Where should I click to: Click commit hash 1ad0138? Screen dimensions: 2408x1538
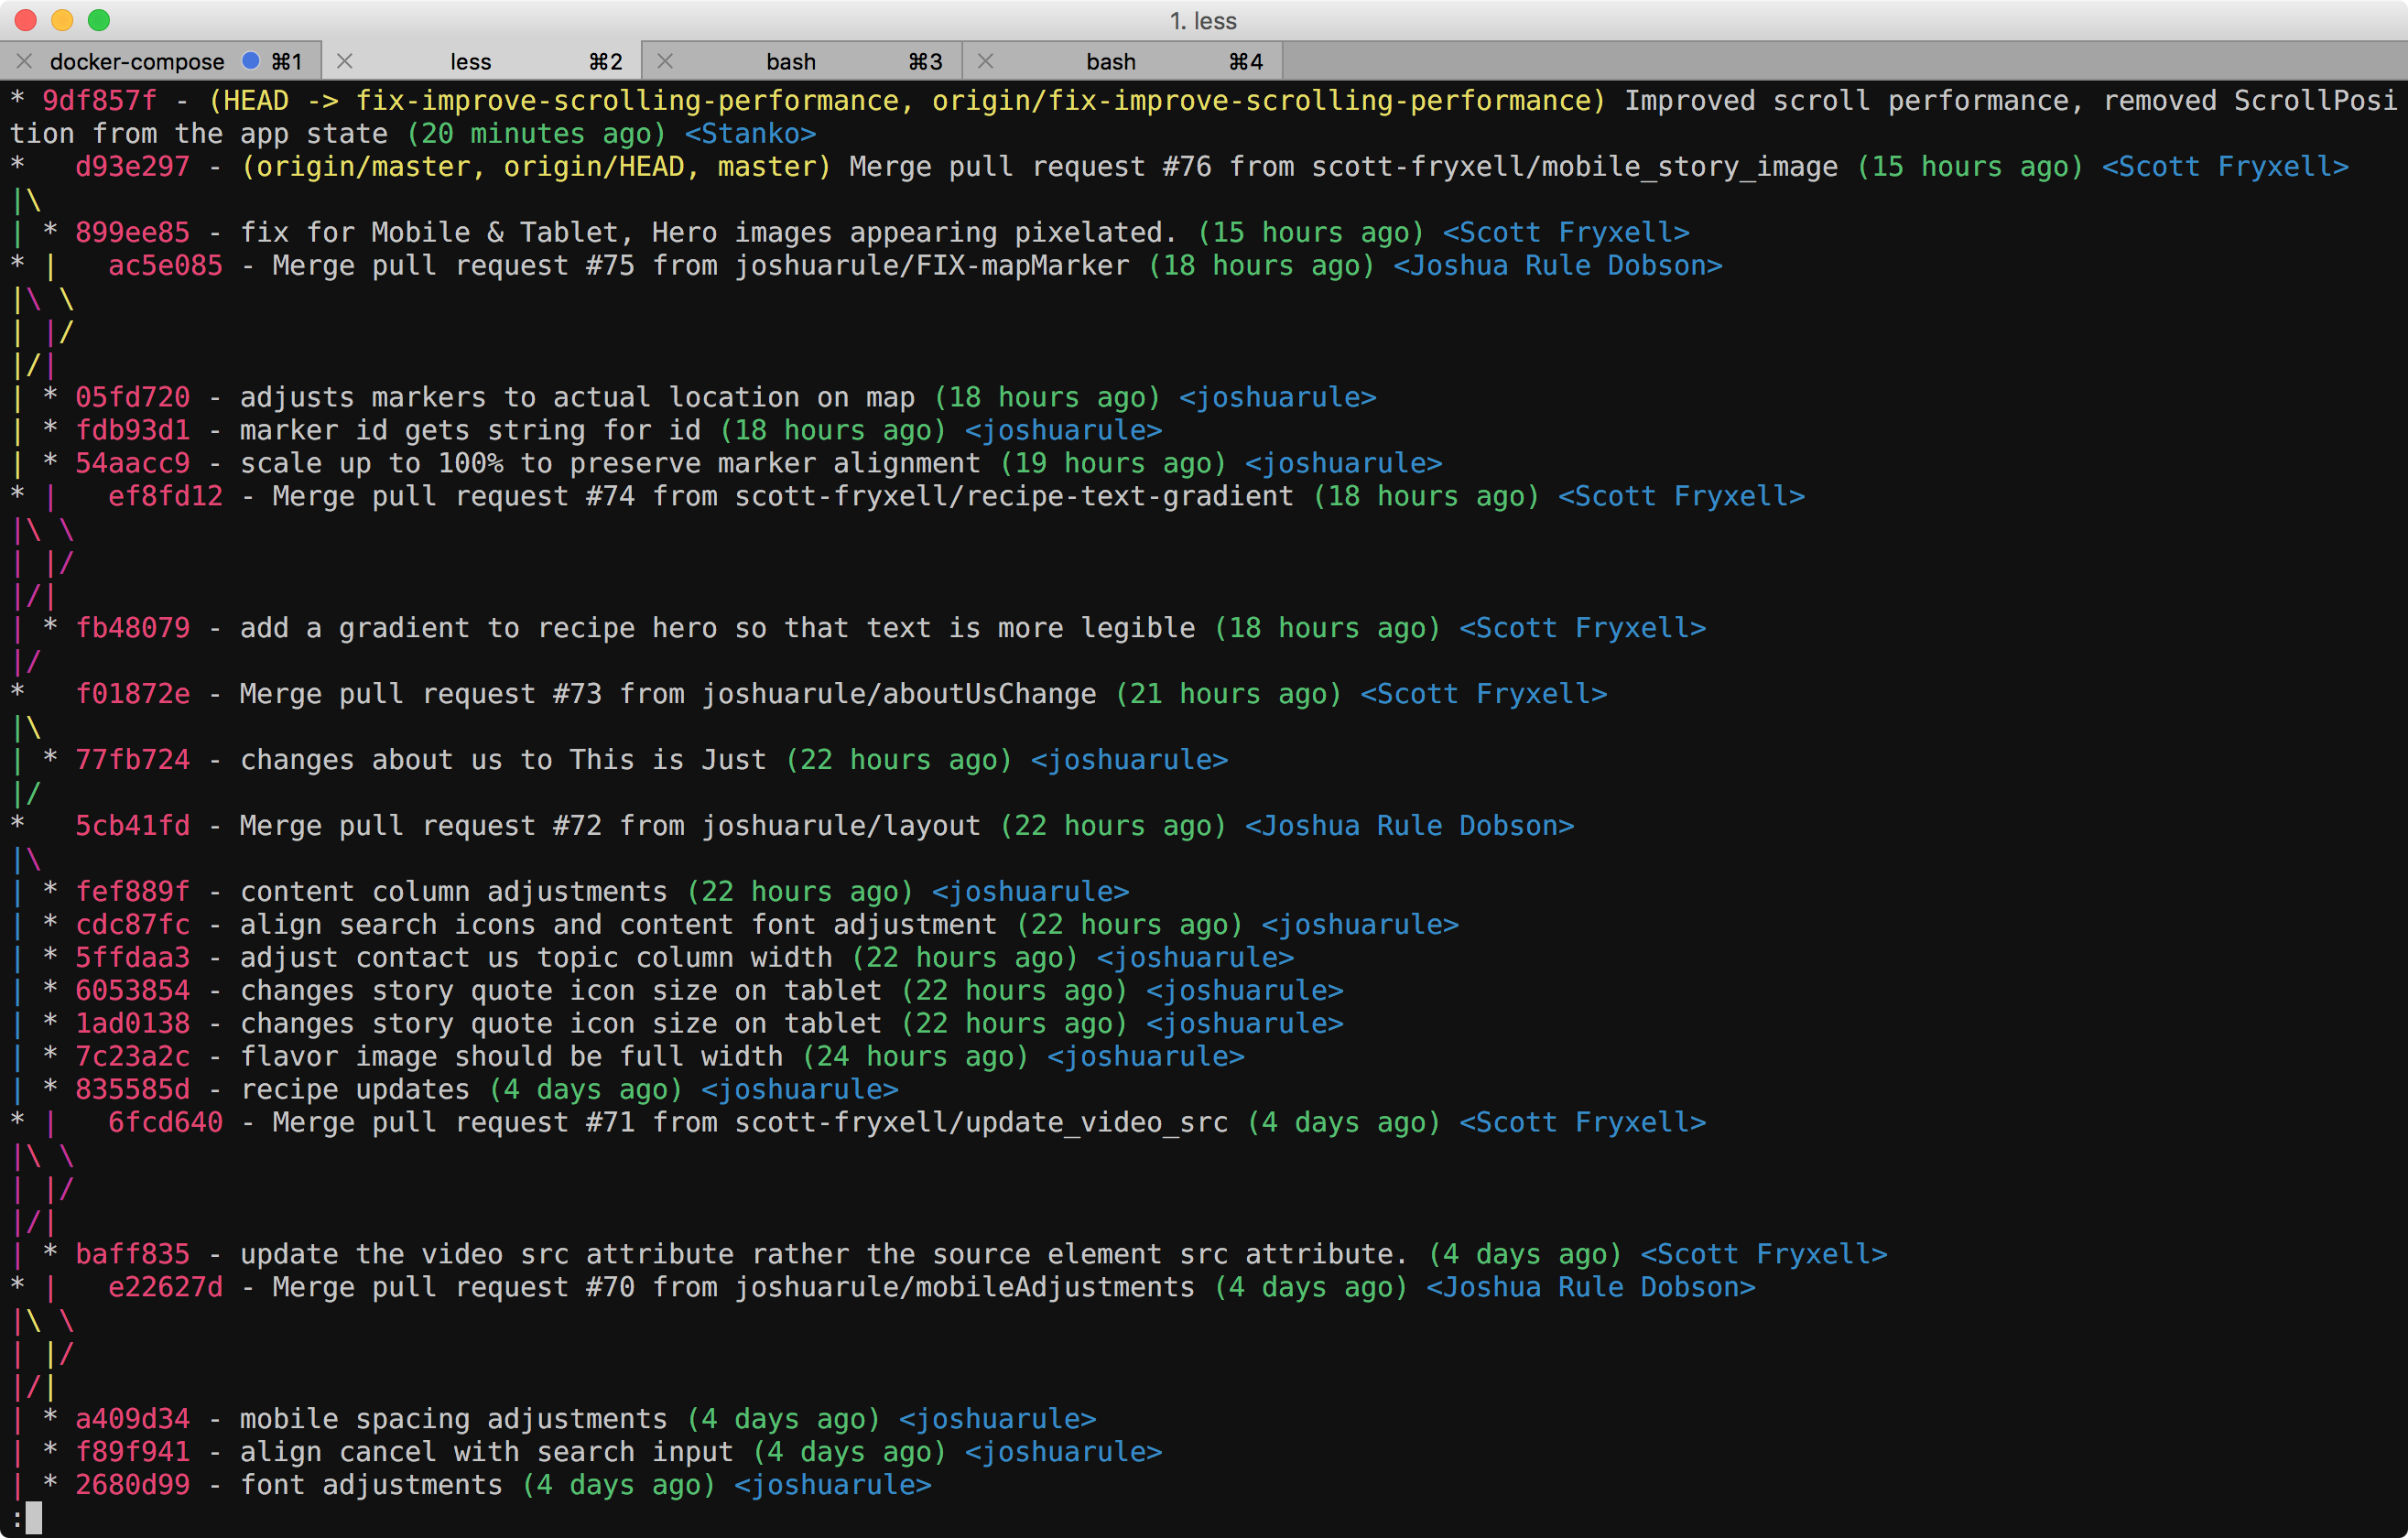[x=132, y=1025]
